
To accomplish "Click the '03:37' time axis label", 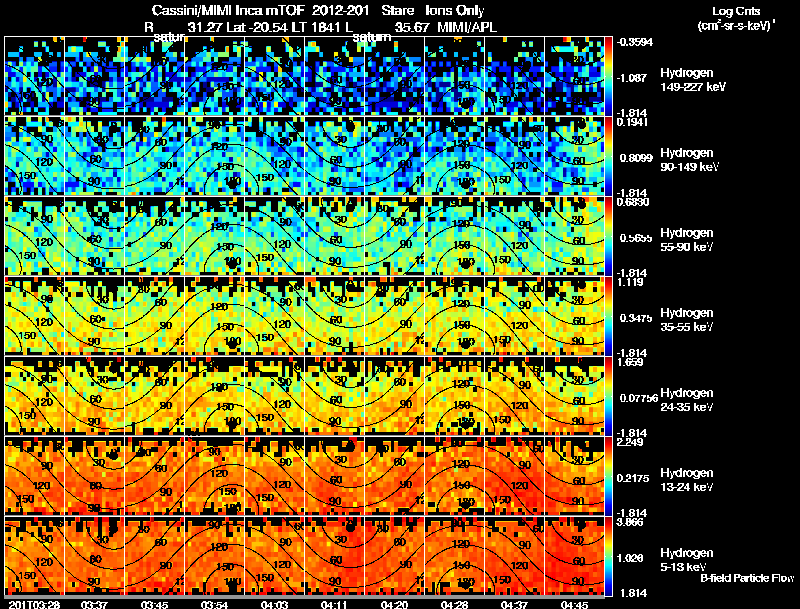I will (x=94, y=604).
